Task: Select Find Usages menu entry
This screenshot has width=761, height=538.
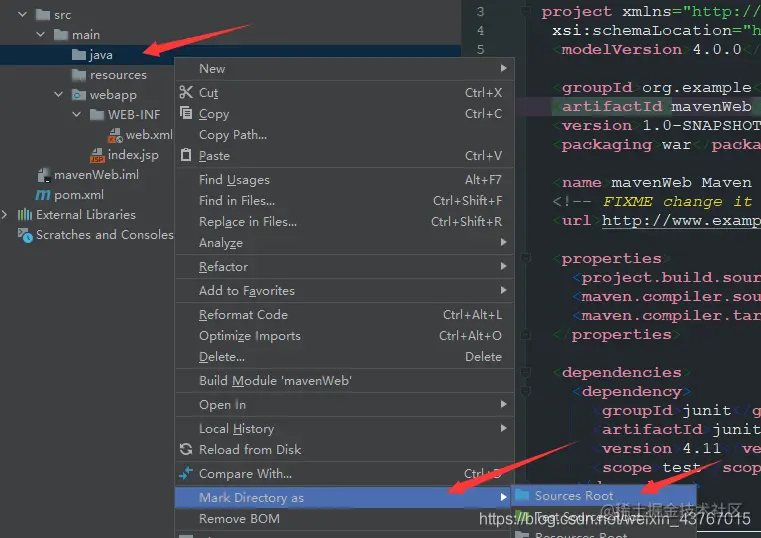Action: click(x=344, y=179)
